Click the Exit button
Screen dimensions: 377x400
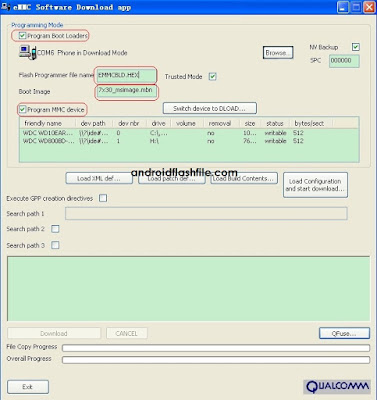pos(28,387)
